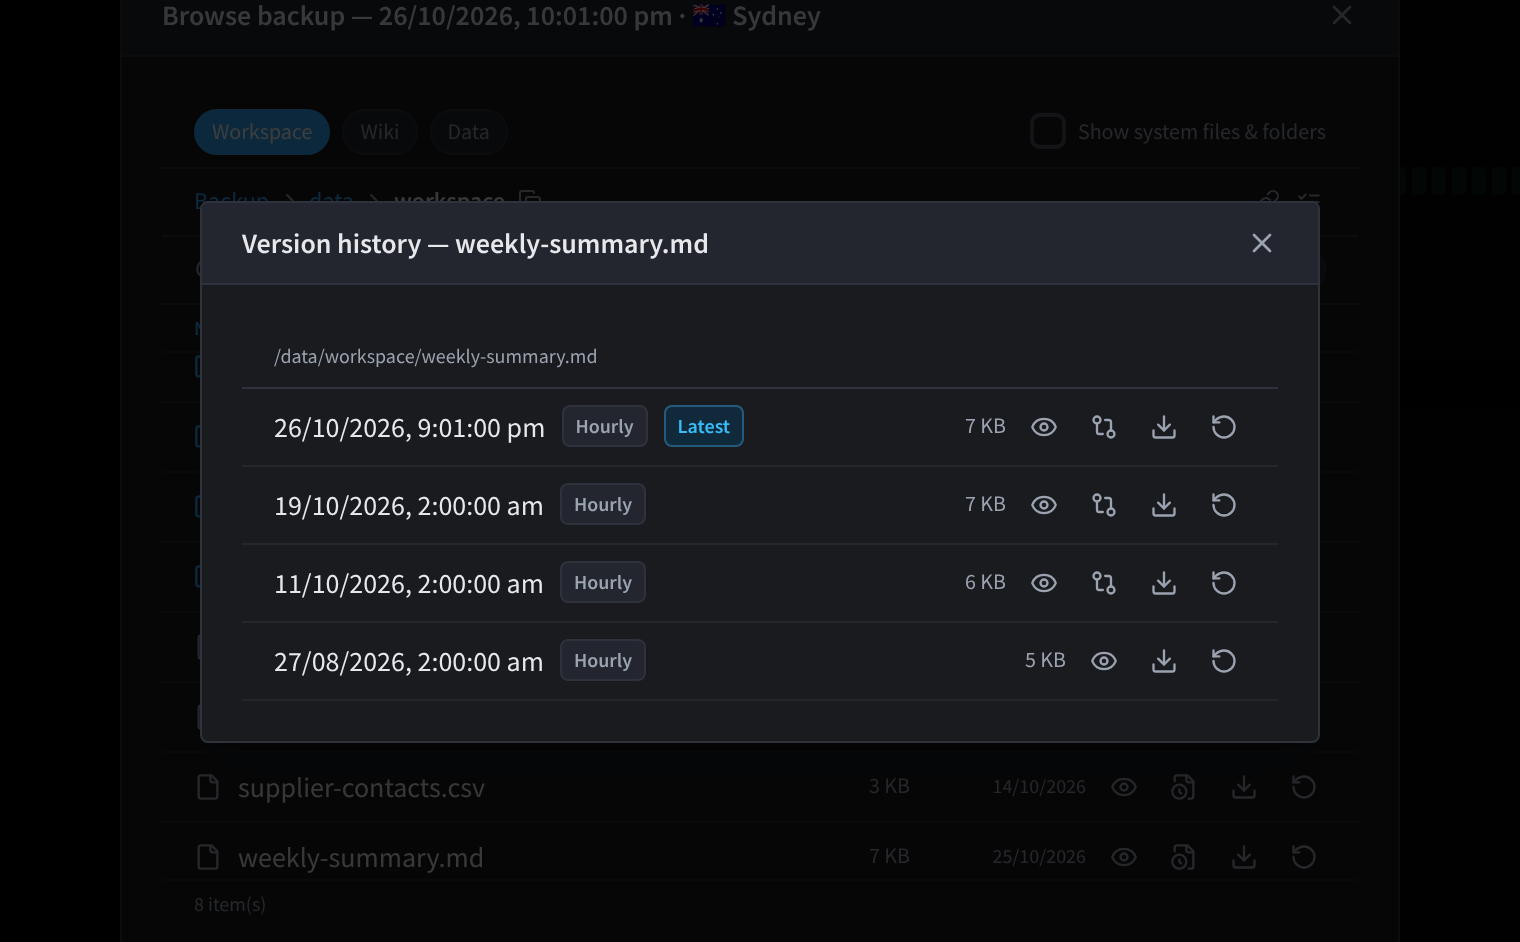Select the 27/08/2026, 2:00:00 am timestamp
Viewport: 1520px width, 942px height.
[x=408, y=662]
